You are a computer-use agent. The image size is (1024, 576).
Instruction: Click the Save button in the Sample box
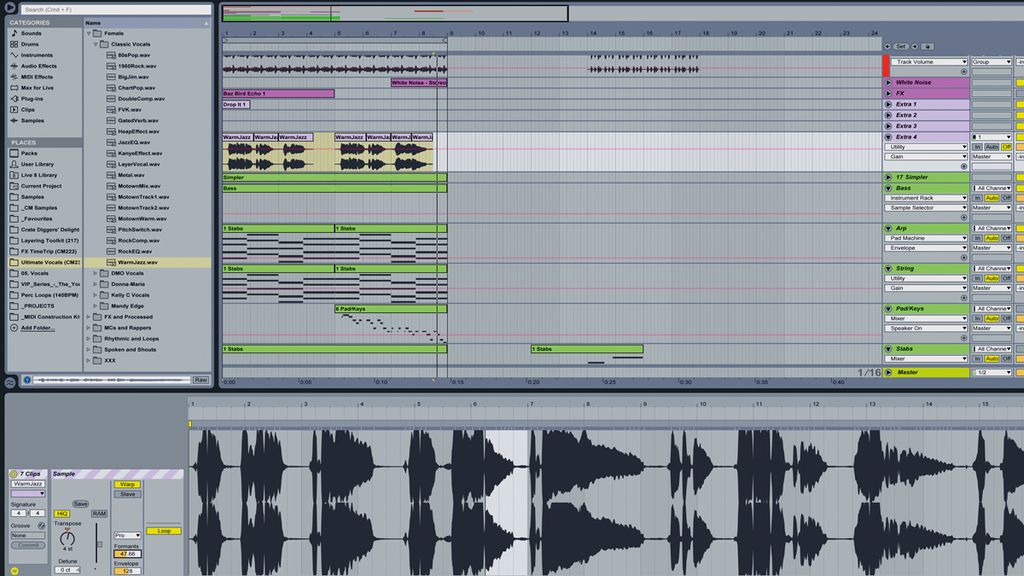click(80, 503)
